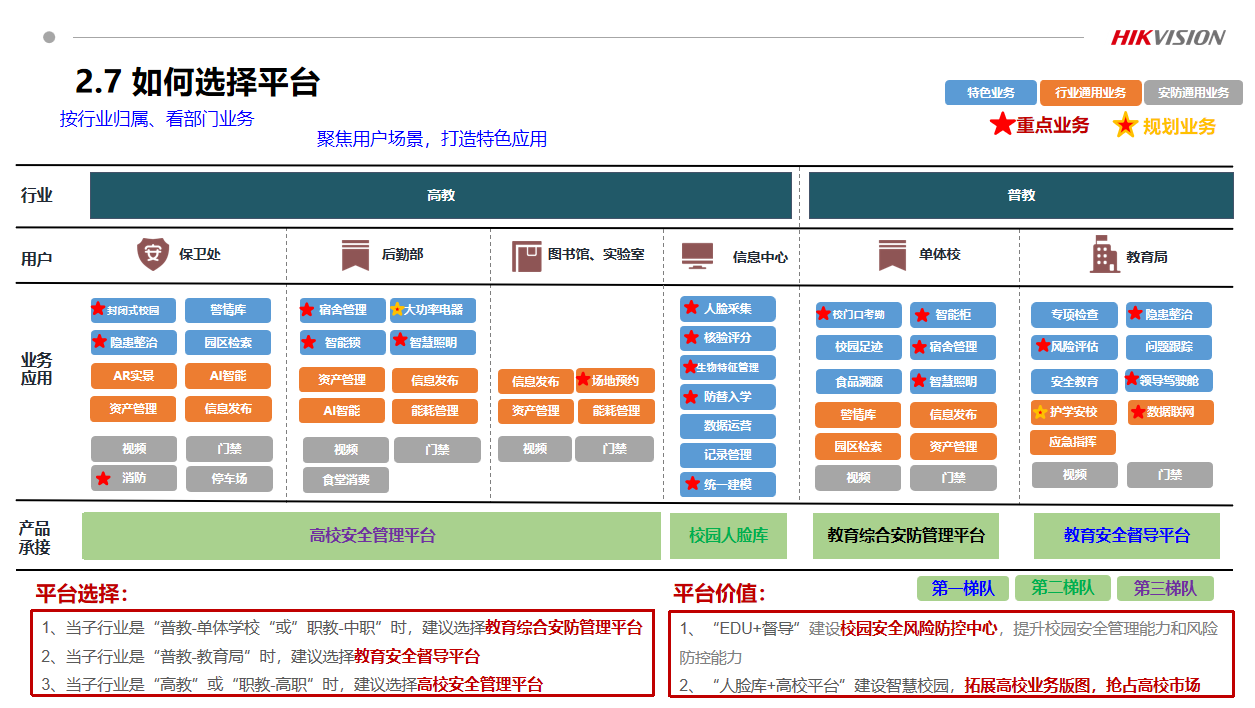The width and height of the screenshot is (1255, 708).
Task: Click the yellow star on 护学安校
Action: pyautogui.click(x=1040, y=412)
